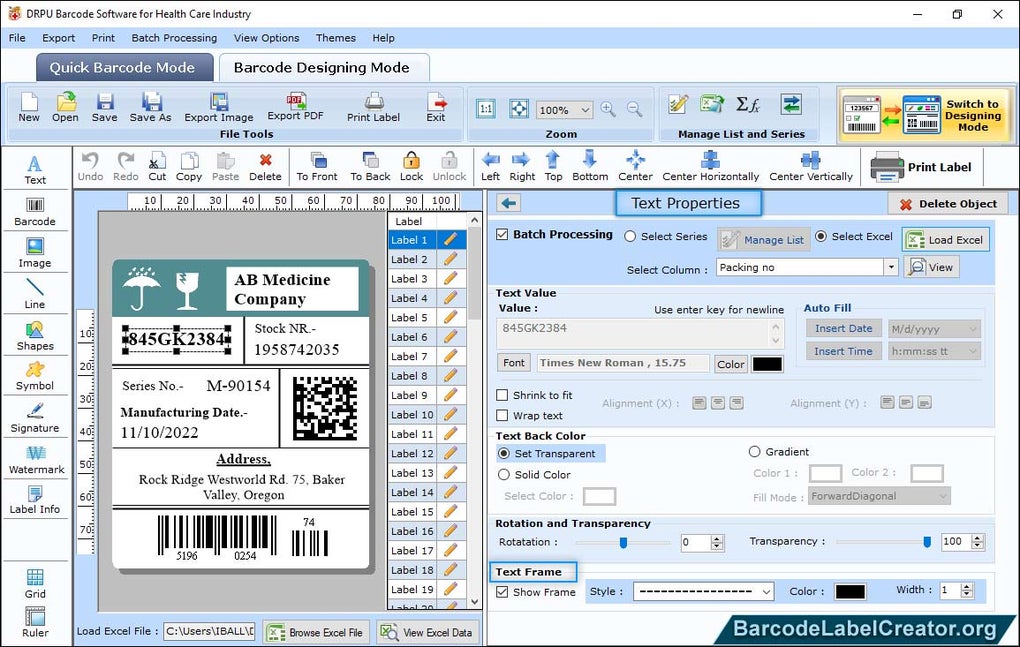Send object To Back
1020x647 pixels.
[x=370, y=166]
